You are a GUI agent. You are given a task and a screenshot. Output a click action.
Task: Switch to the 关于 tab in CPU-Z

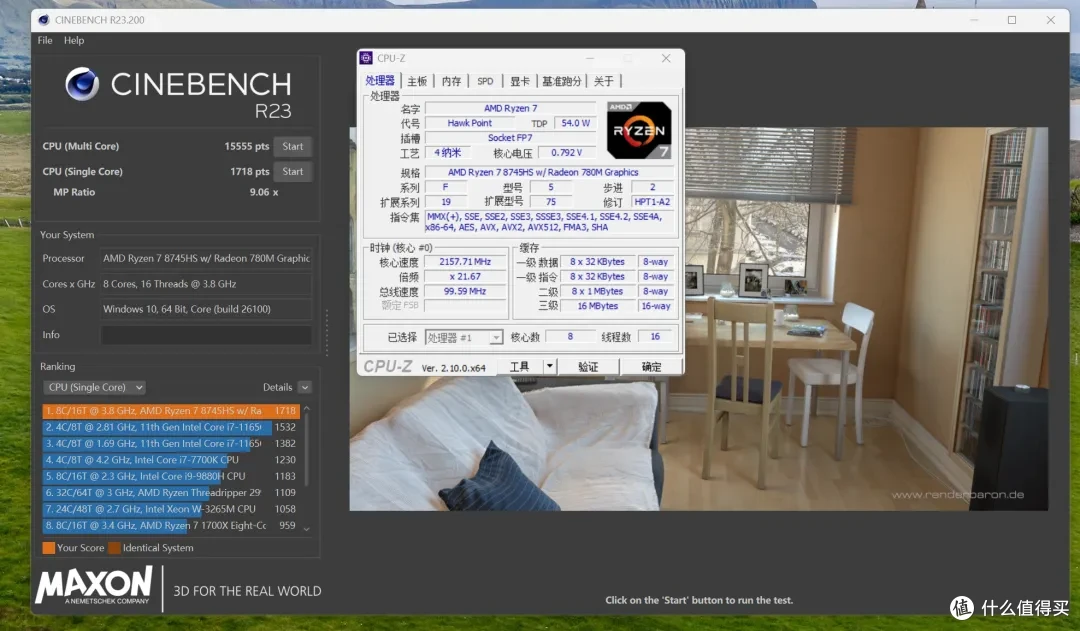point(603,81)
